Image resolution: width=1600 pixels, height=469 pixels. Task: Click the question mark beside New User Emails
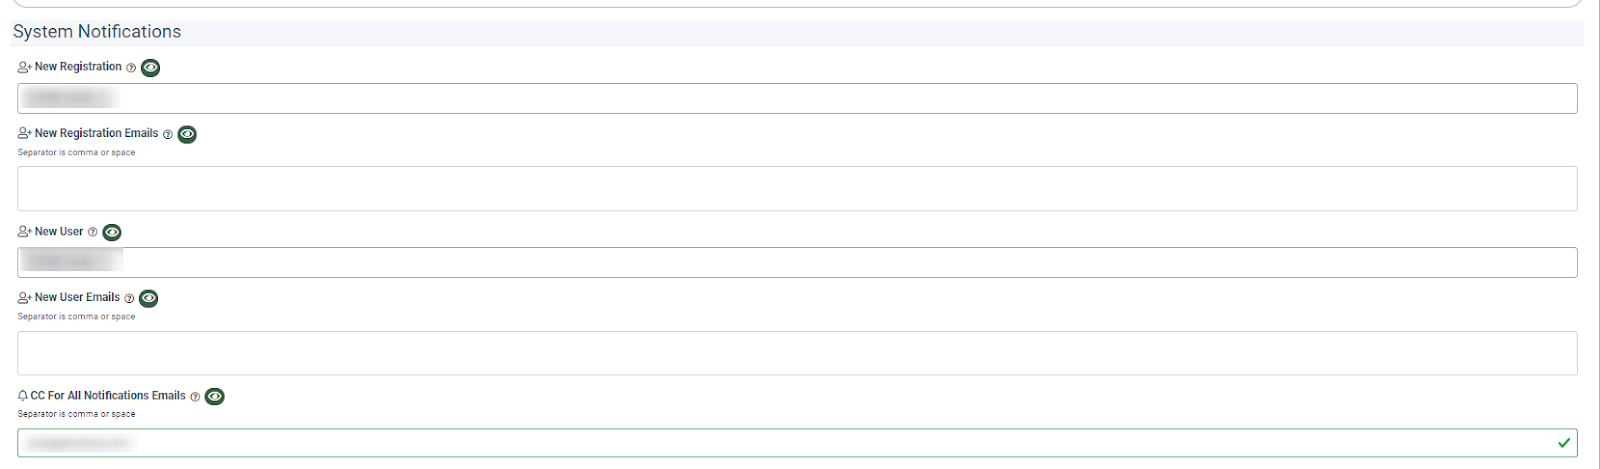pos(129,298)
